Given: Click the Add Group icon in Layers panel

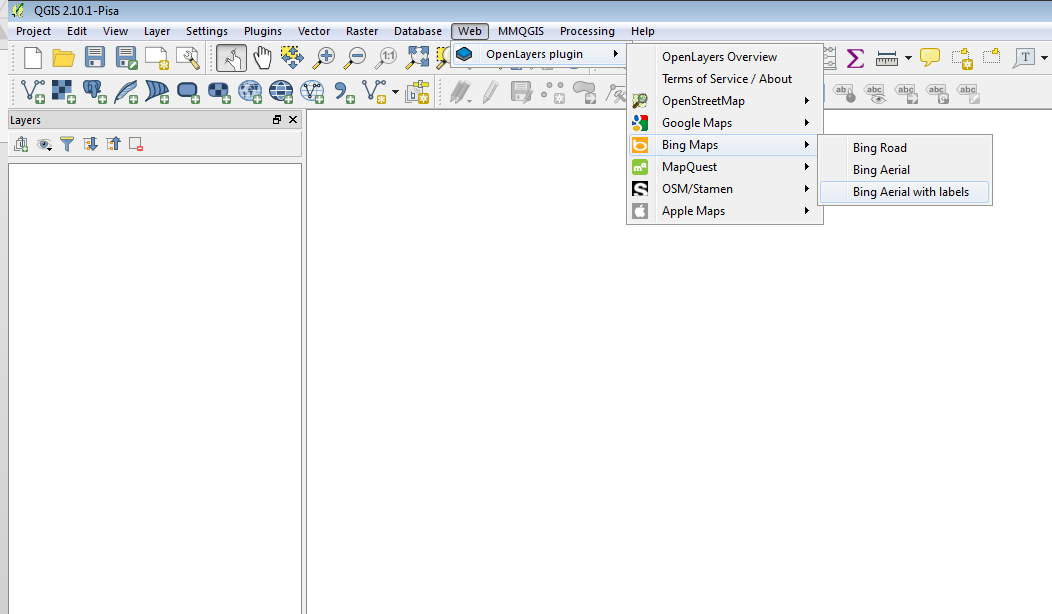Looking at the screenshot, I should [x=21, y=144].
